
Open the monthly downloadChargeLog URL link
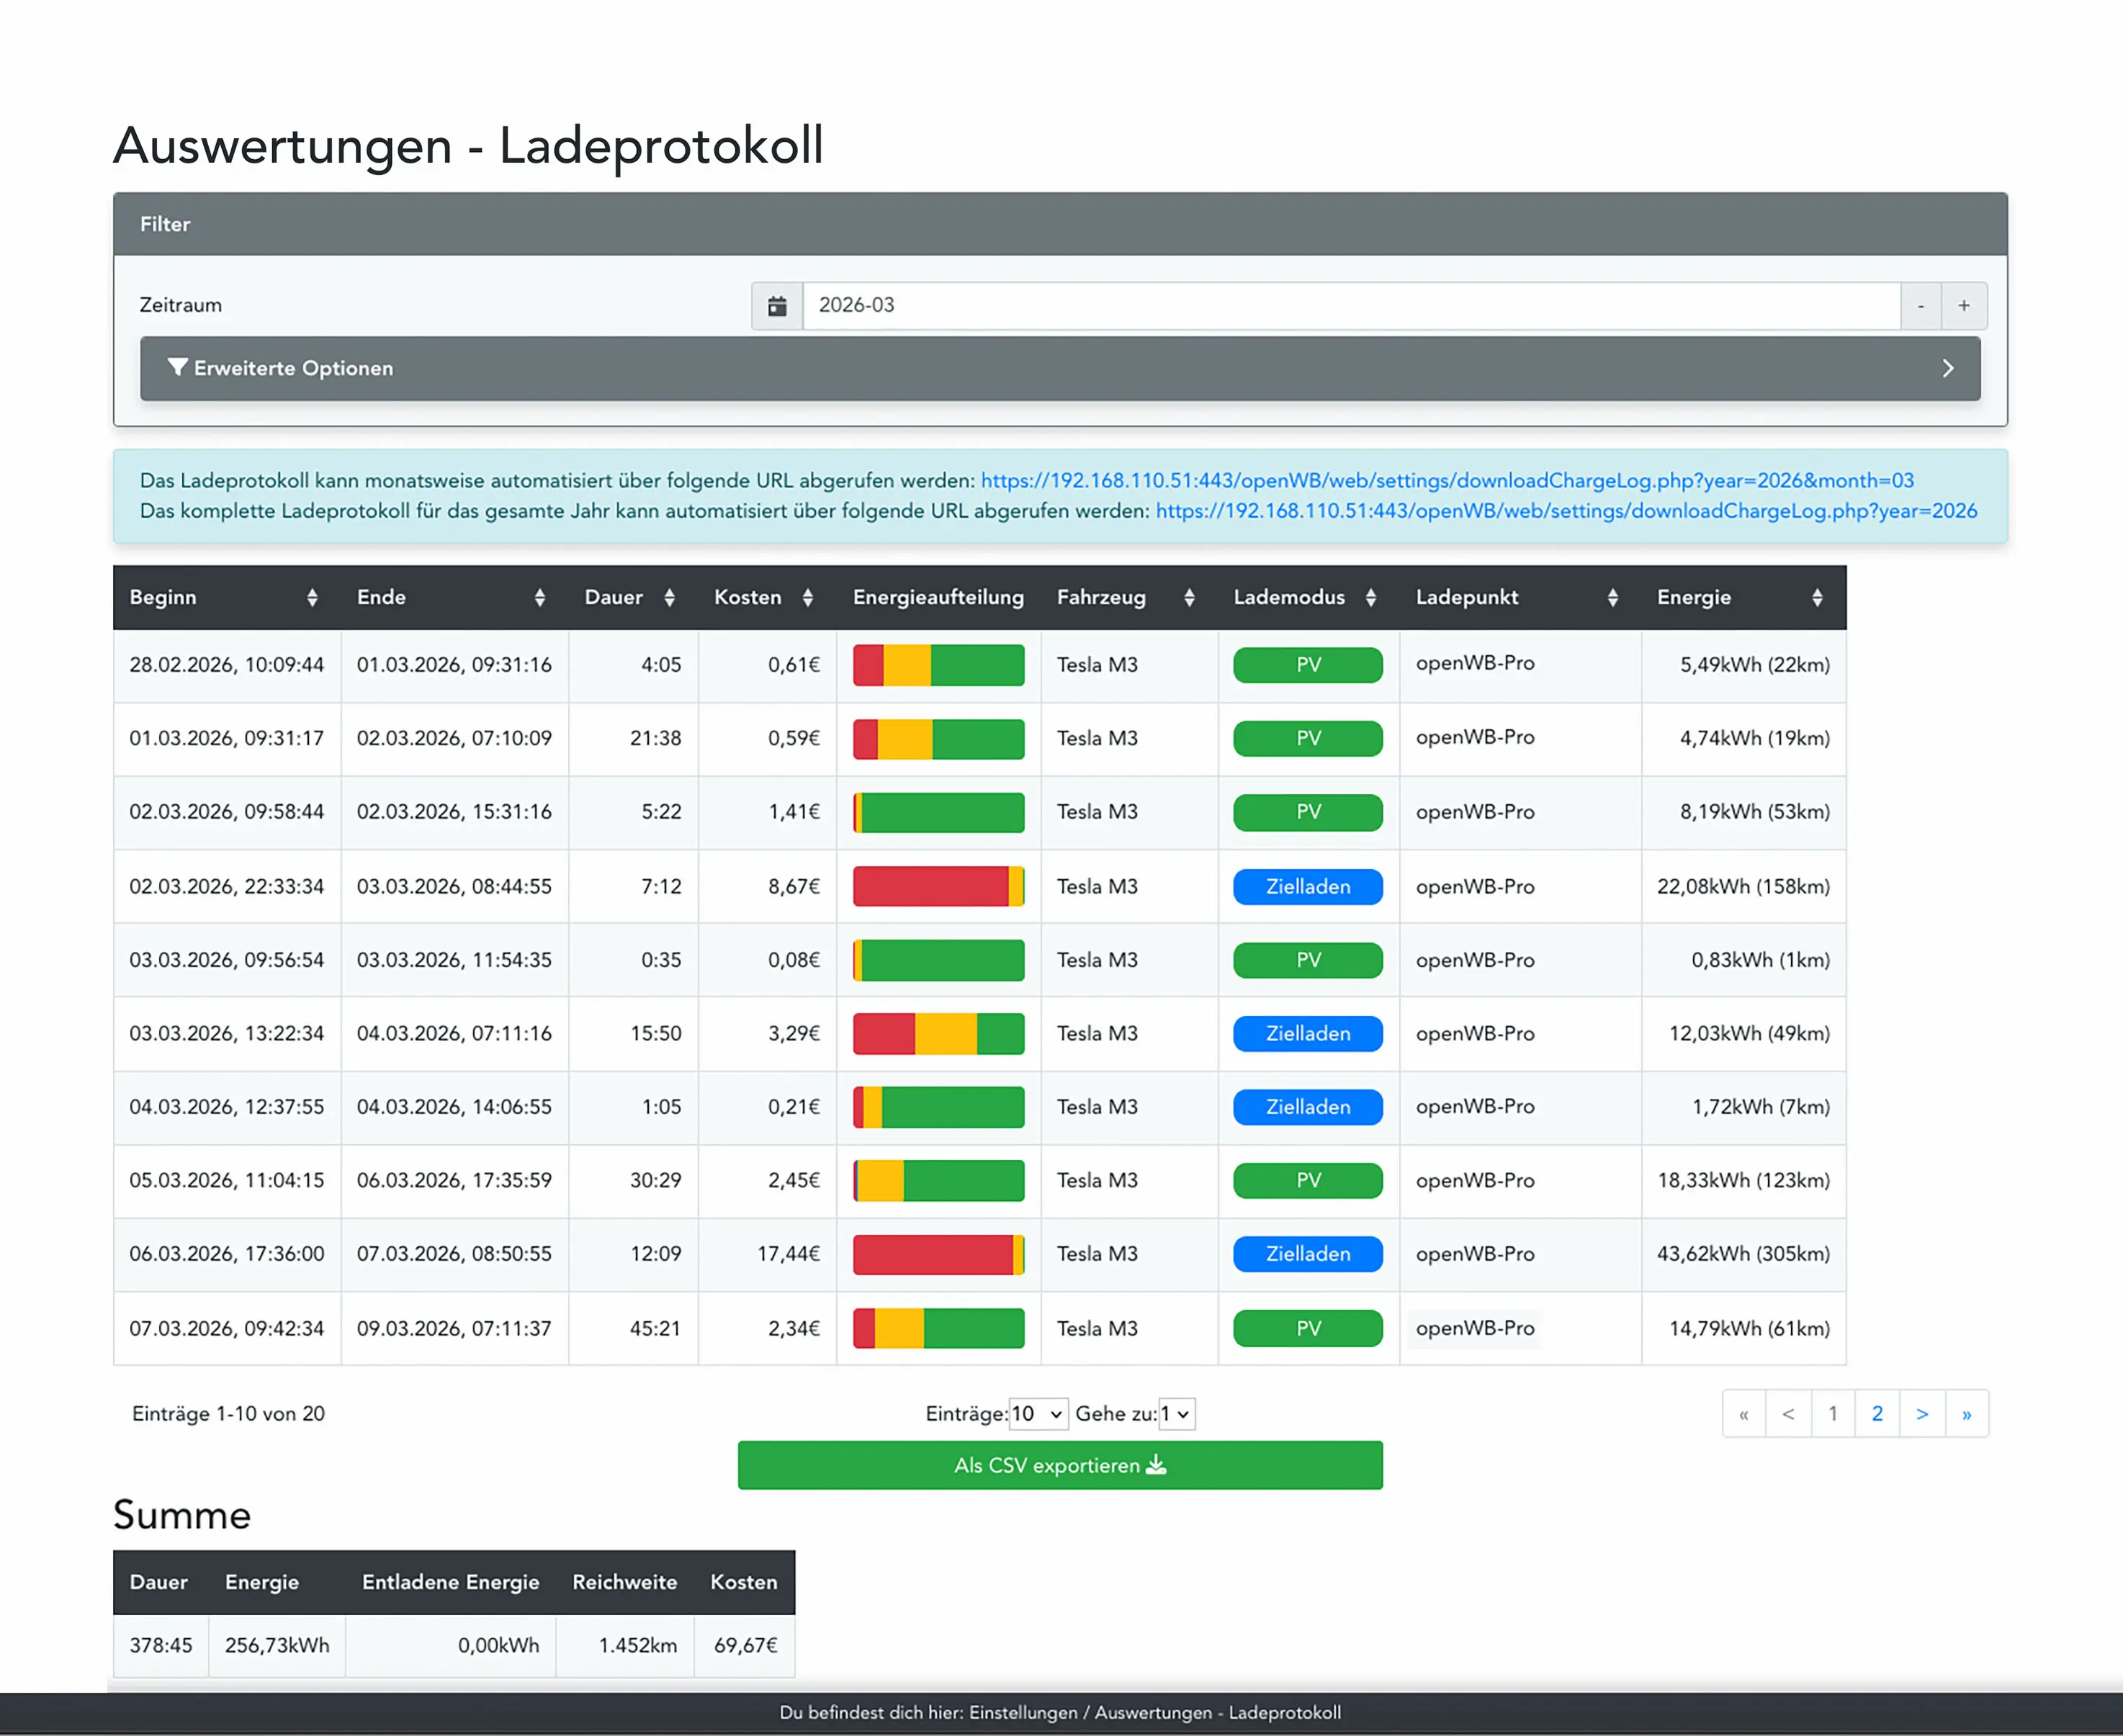[x=1446, y=480]
